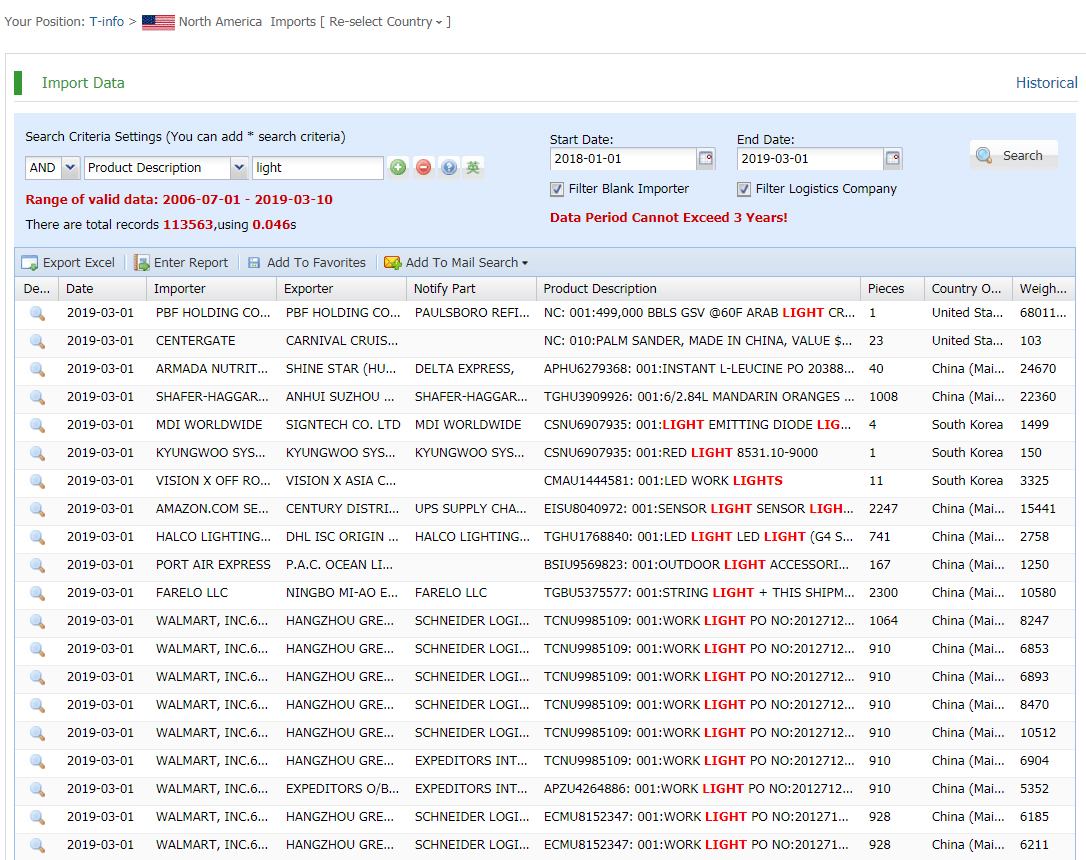1086x860 pixels.
Task: Click the US flag icon in breadcrumb
Action: tap(158, 22)
